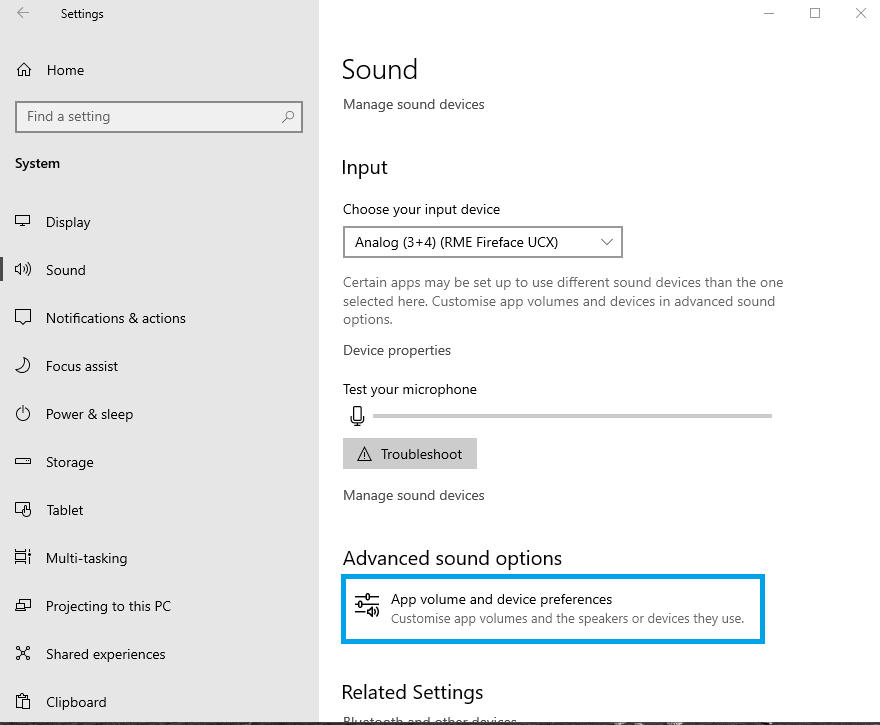Open Shared experiences settings
Screen dimensions: 880x725
[105, 654]
